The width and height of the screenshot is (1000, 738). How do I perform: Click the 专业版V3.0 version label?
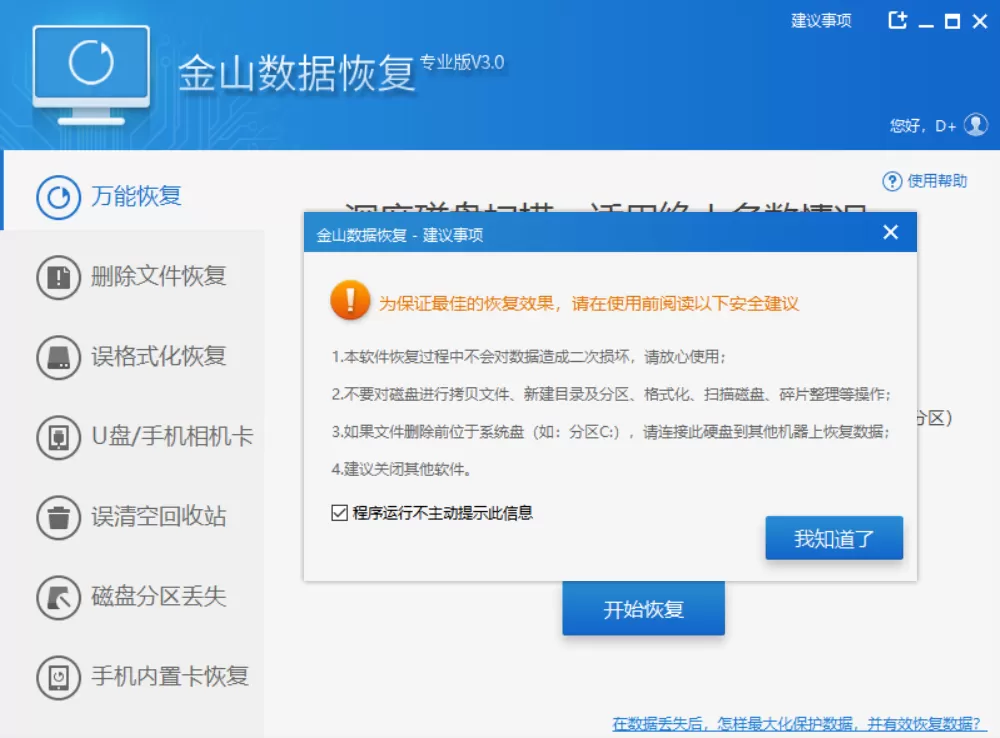[462, 63]
